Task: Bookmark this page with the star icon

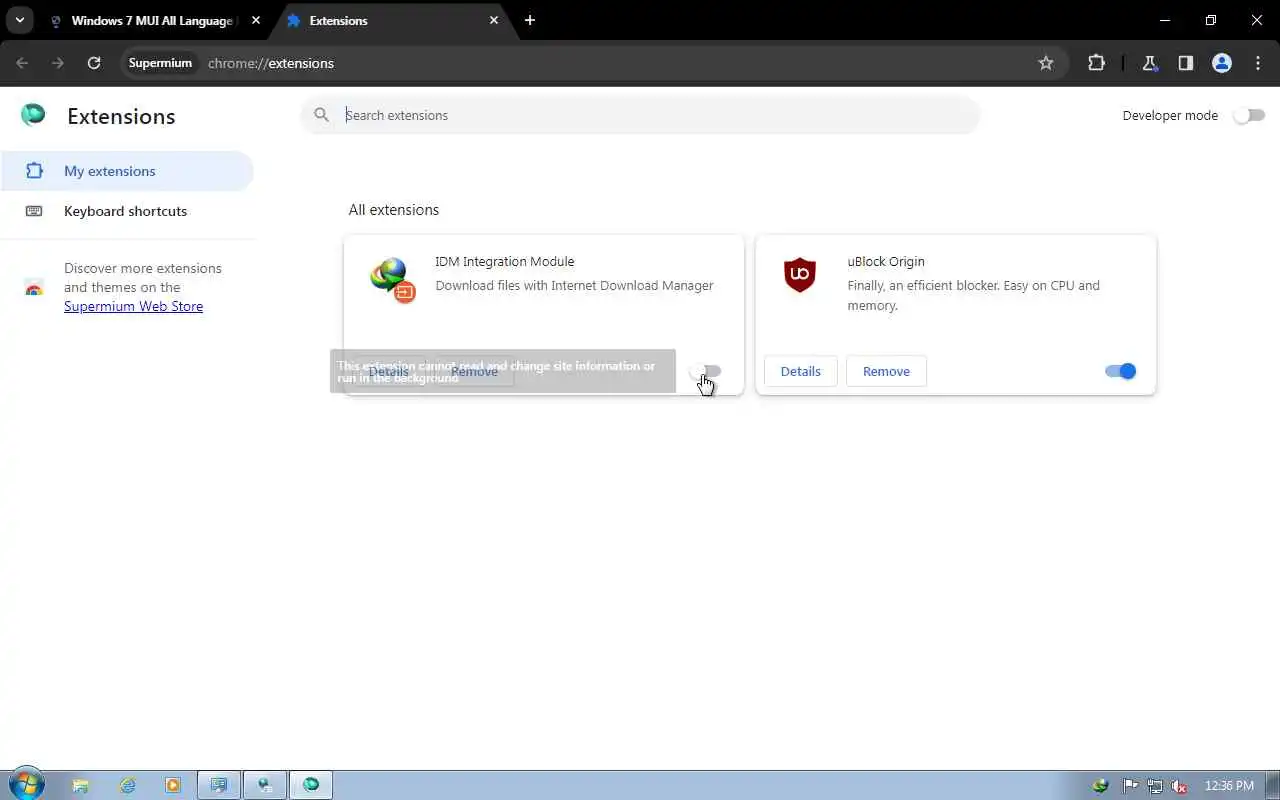Action: [1046, 63]
